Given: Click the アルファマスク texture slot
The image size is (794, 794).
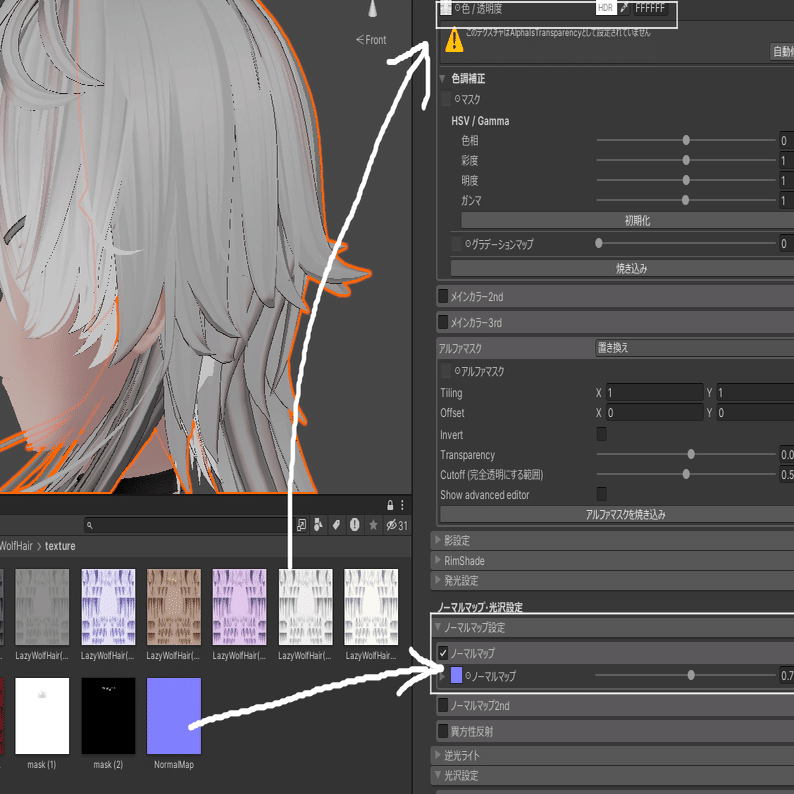Looking at the screenshot, I should coord(446,371).
